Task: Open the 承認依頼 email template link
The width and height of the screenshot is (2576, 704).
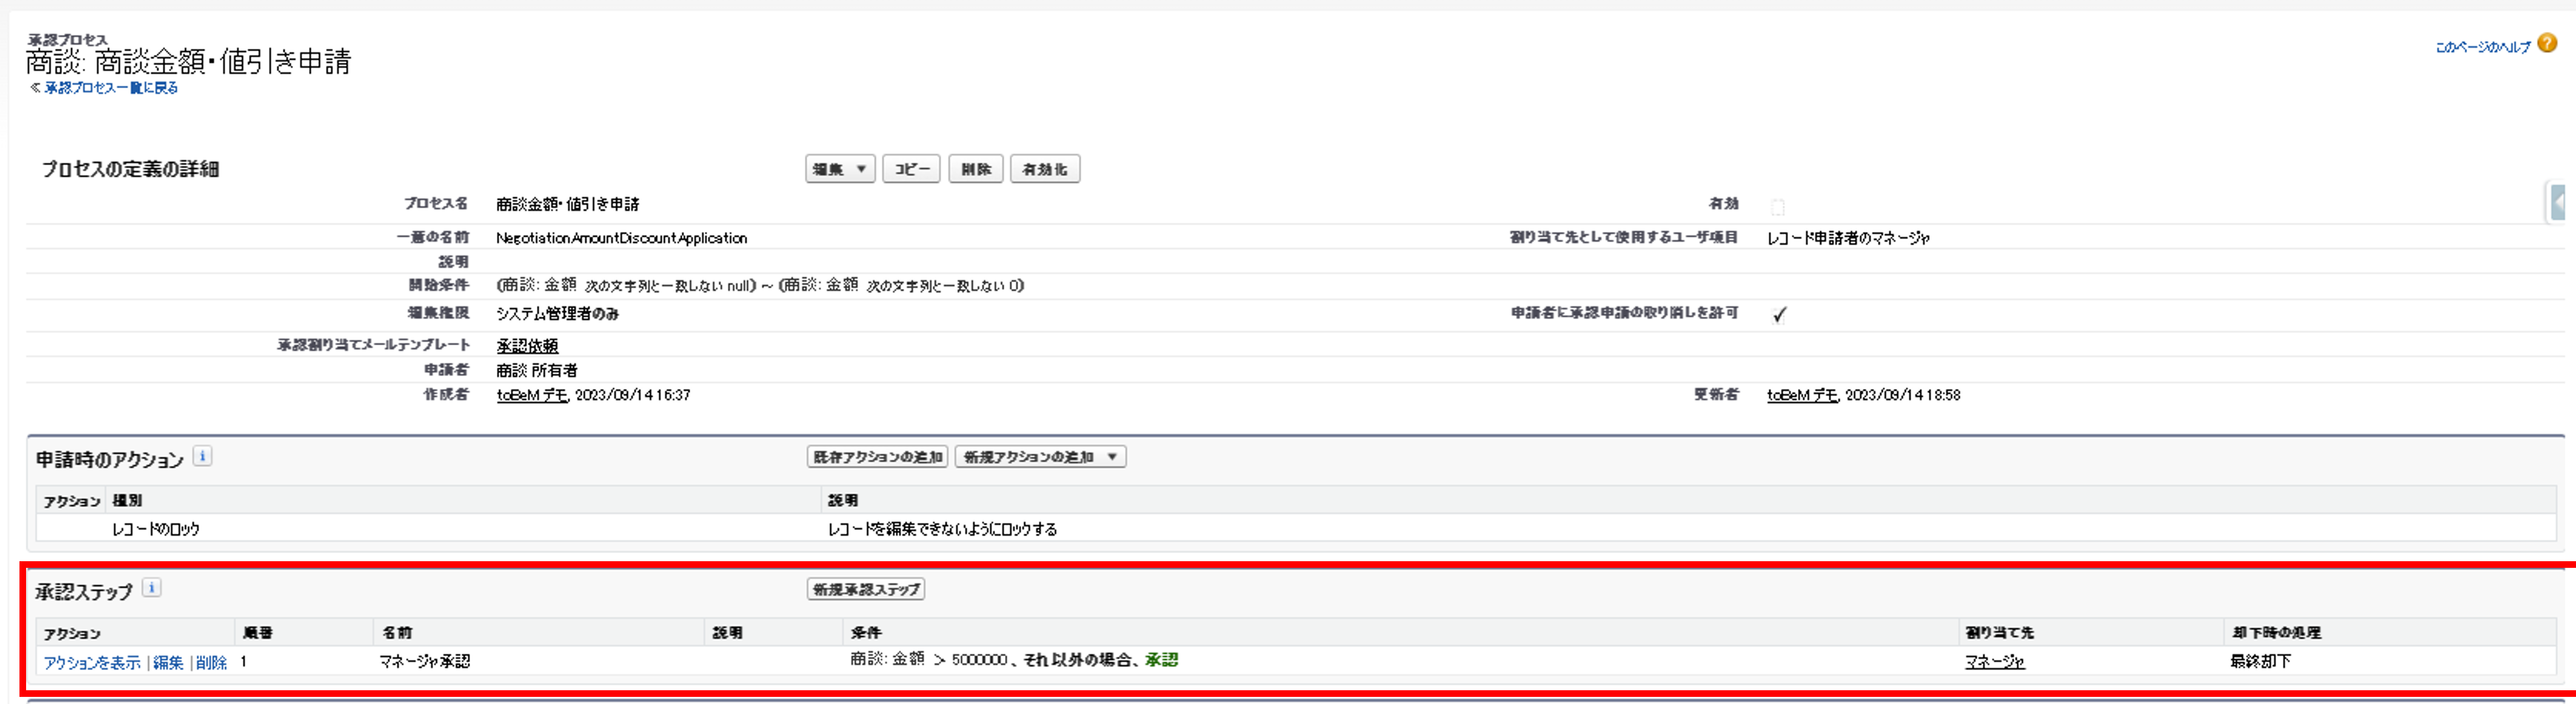Action: [527, 345]
